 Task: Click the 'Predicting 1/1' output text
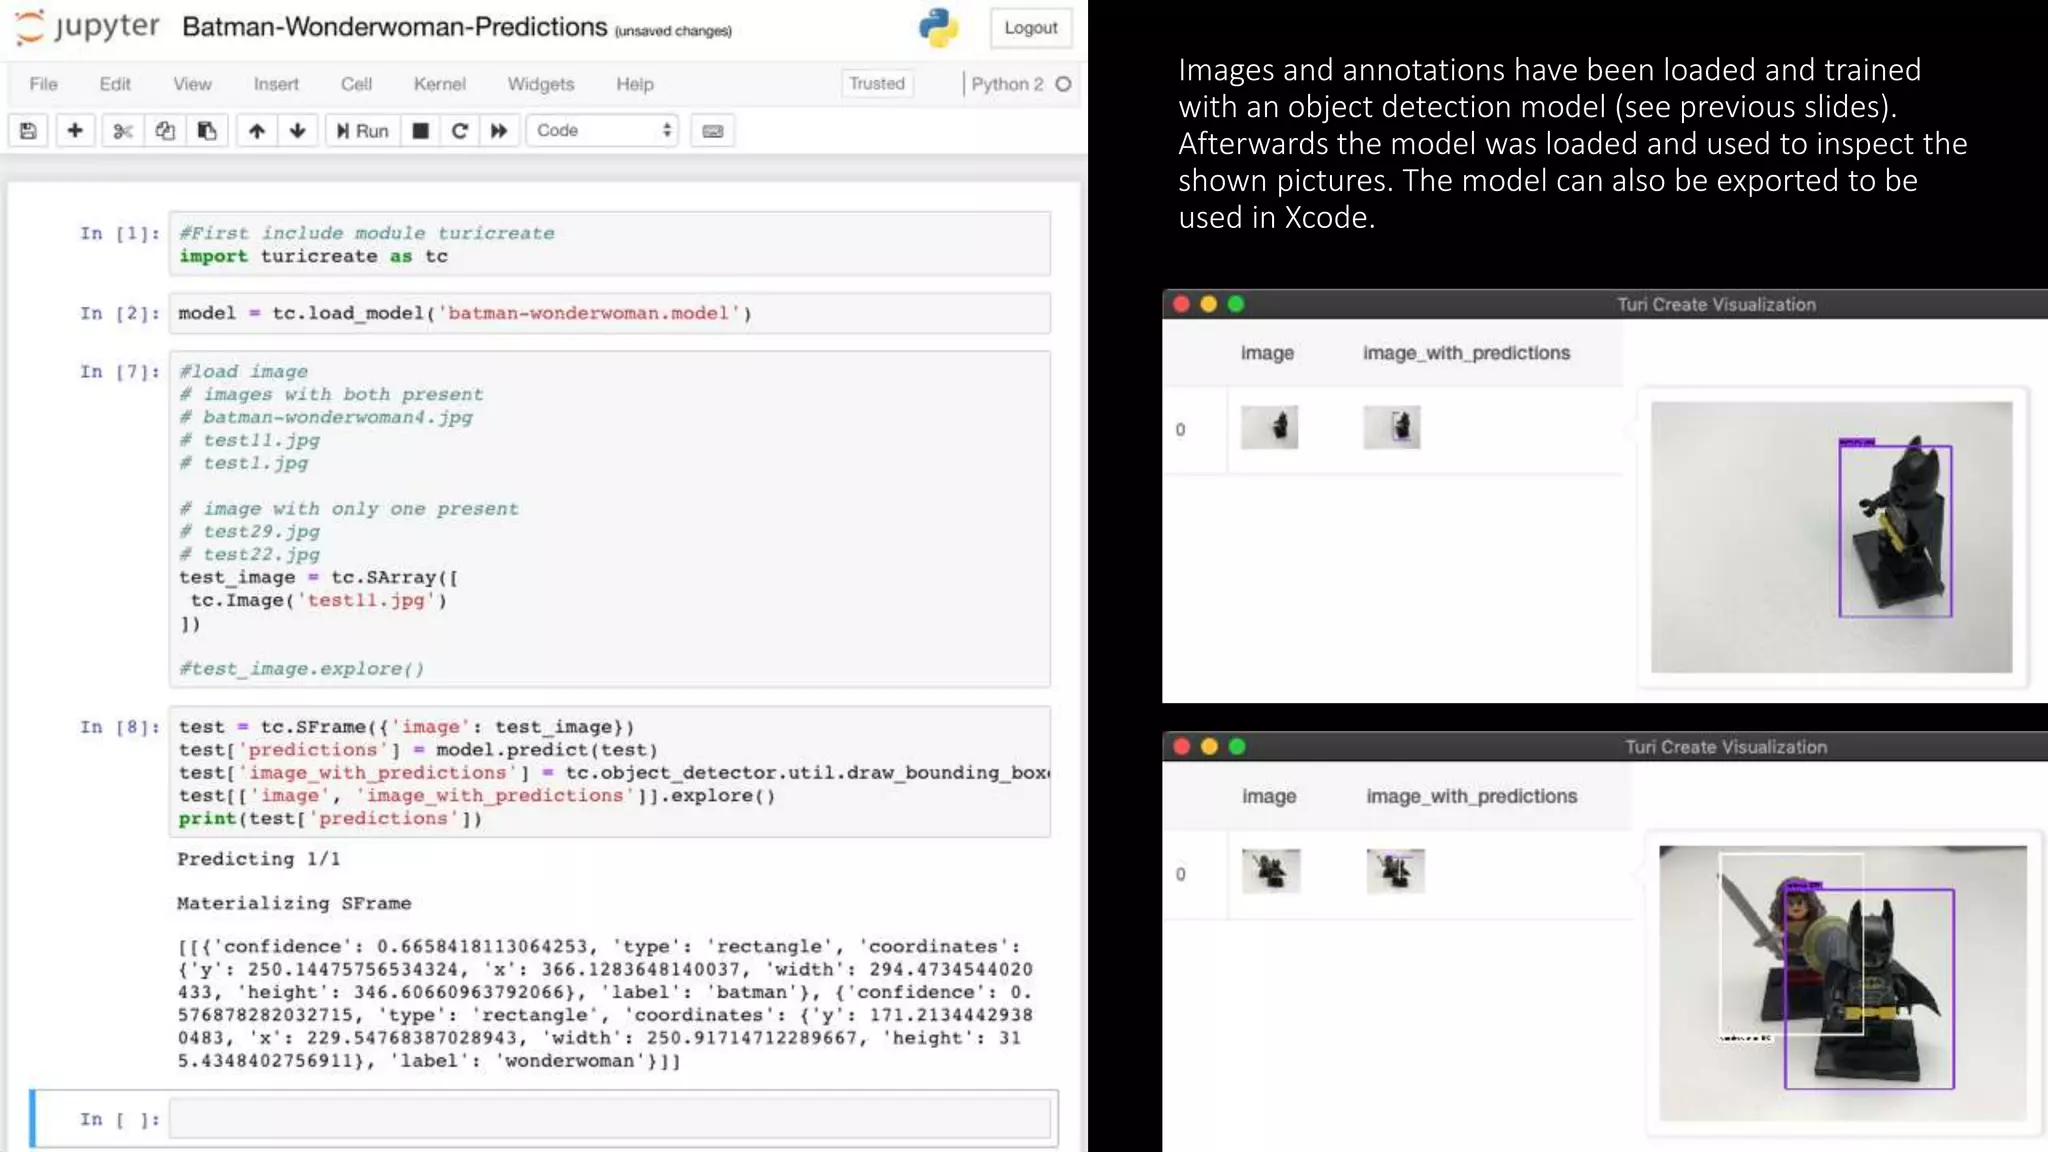tap(259, 859)
